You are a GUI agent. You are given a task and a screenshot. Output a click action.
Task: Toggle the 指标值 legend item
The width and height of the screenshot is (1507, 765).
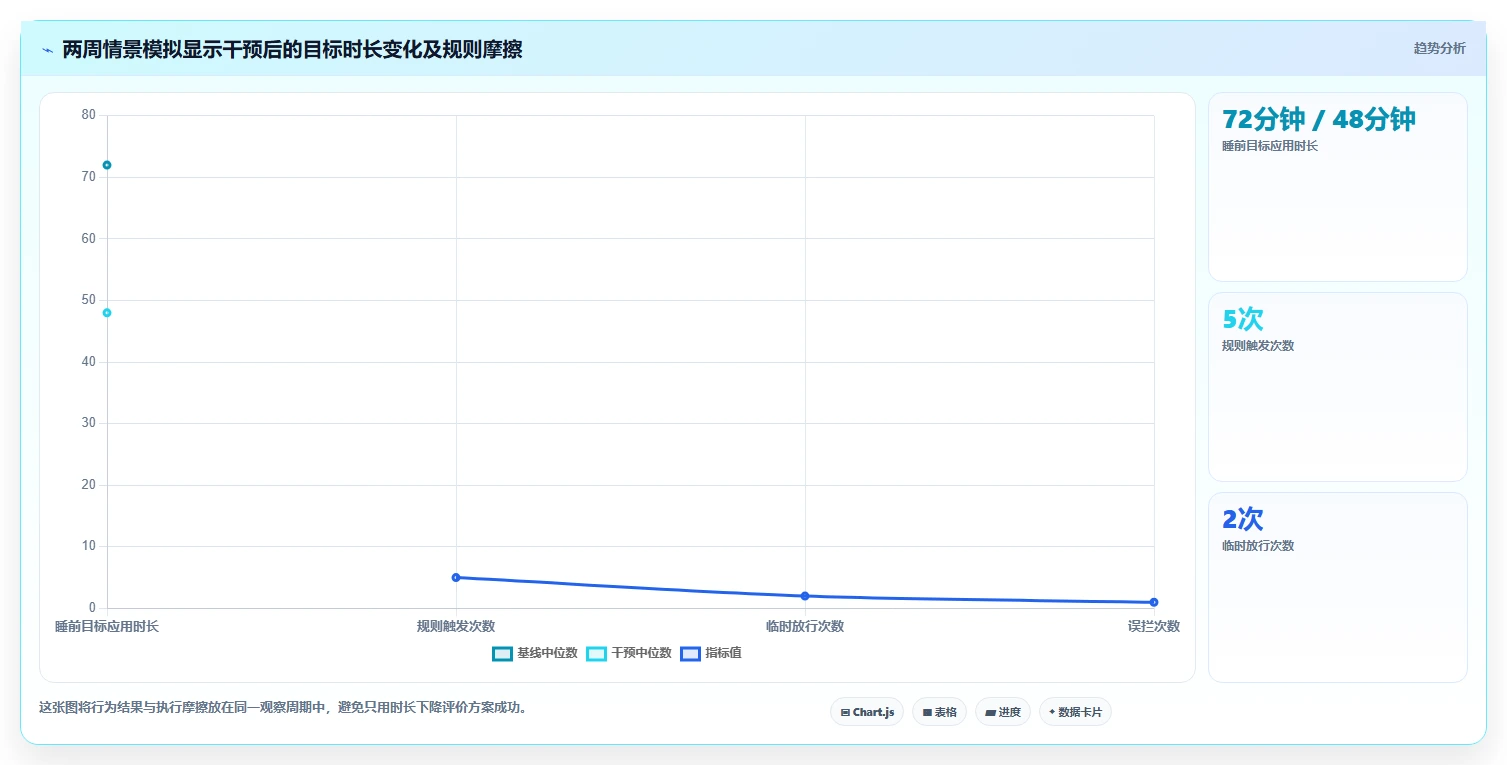coord(710,653)
